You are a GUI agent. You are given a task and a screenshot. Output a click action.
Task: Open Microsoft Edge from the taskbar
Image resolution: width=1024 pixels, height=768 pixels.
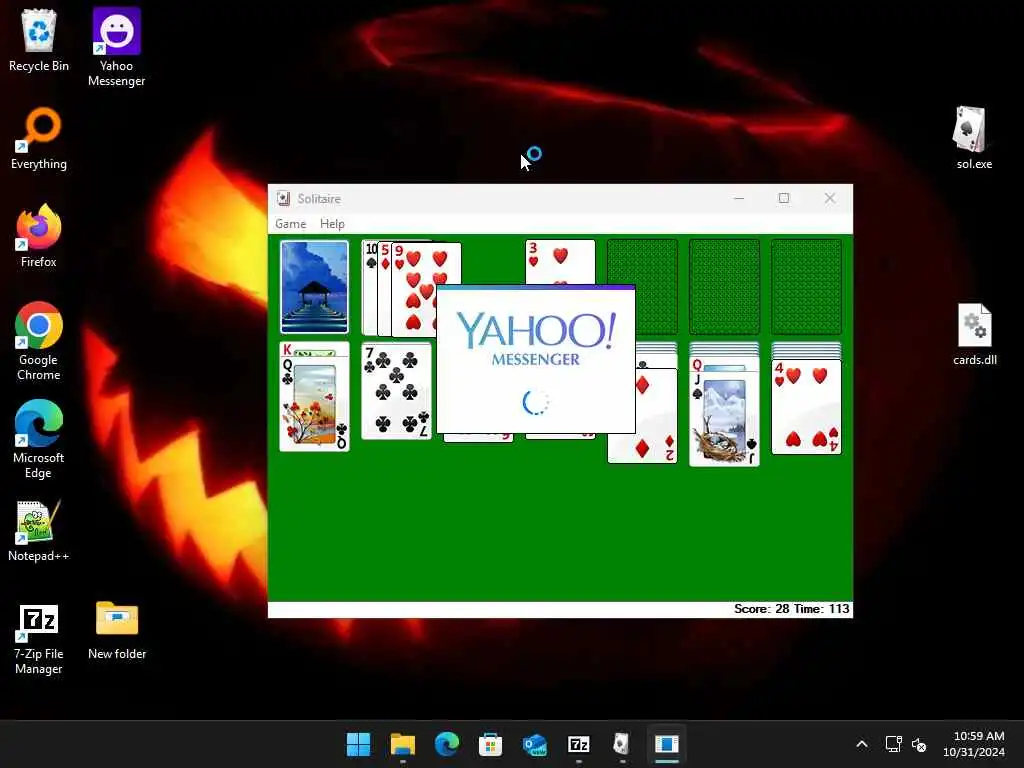(447, 744)
